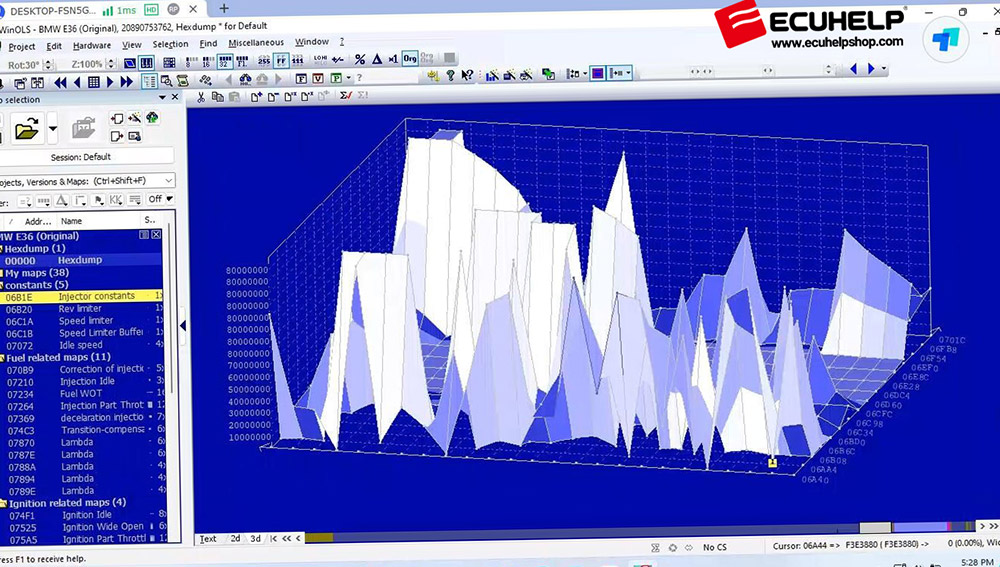The image size is (1000, 567).
Task: Click the x1 factor button
Action: tap(393, 59)
